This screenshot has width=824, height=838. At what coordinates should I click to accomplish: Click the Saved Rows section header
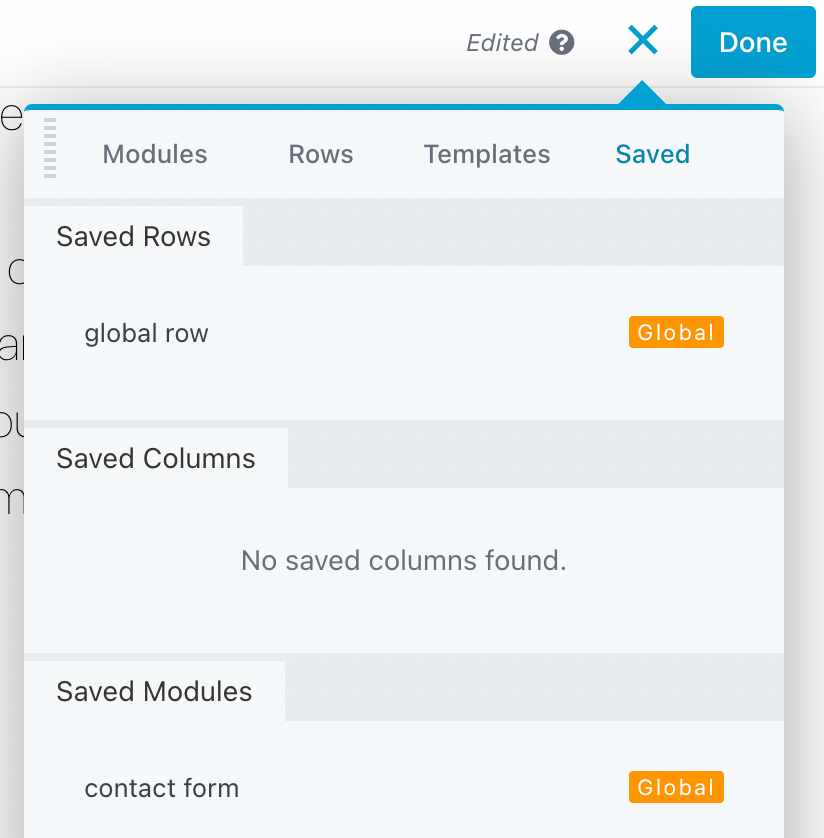pos(134,237)
